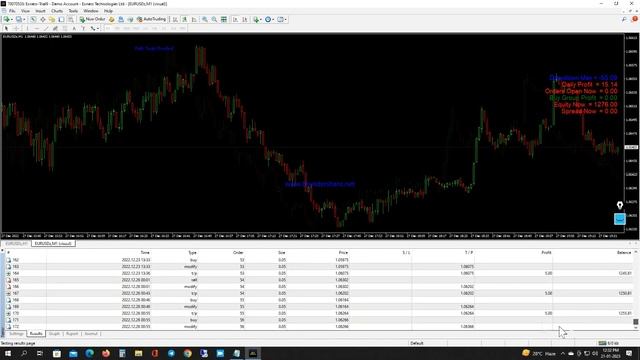Select the Text Label tool
This screenshot has height=360, width=640.
coord(83,28)
